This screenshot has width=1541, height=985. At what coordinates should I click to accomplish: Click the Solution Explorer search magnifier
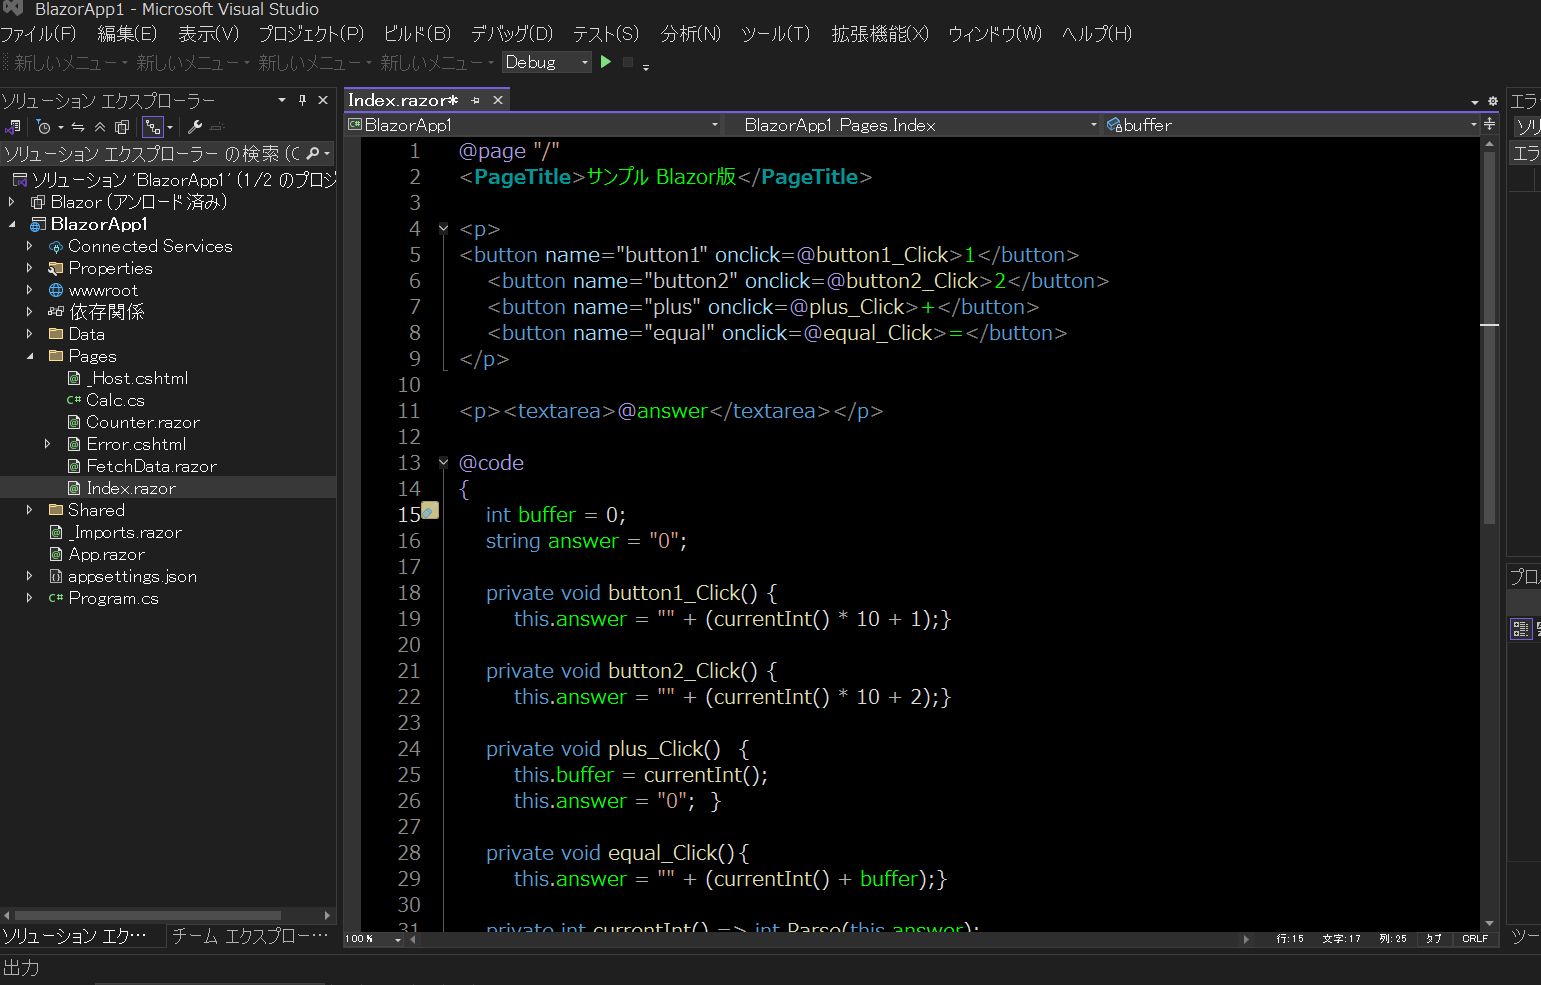pos(313,153)
